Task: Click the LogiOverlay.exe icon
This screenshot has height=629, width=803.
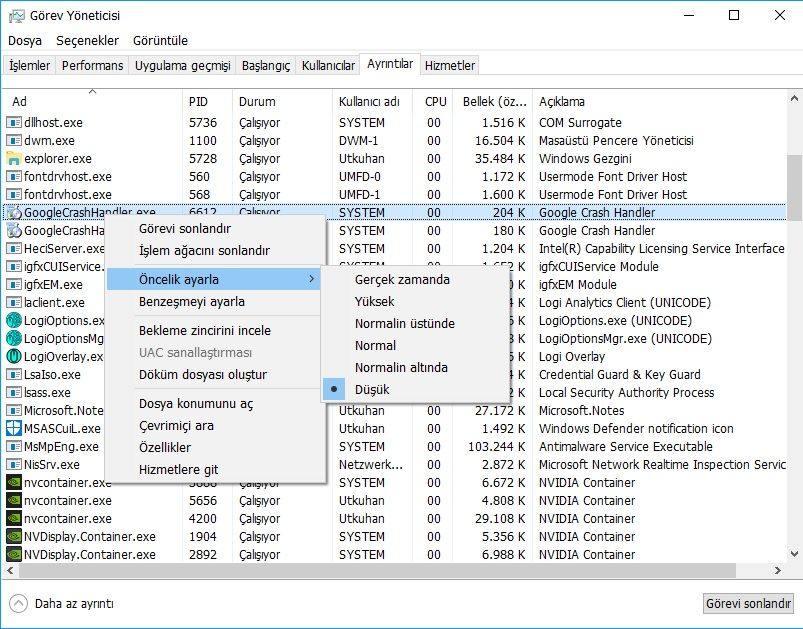Action: 14,356
